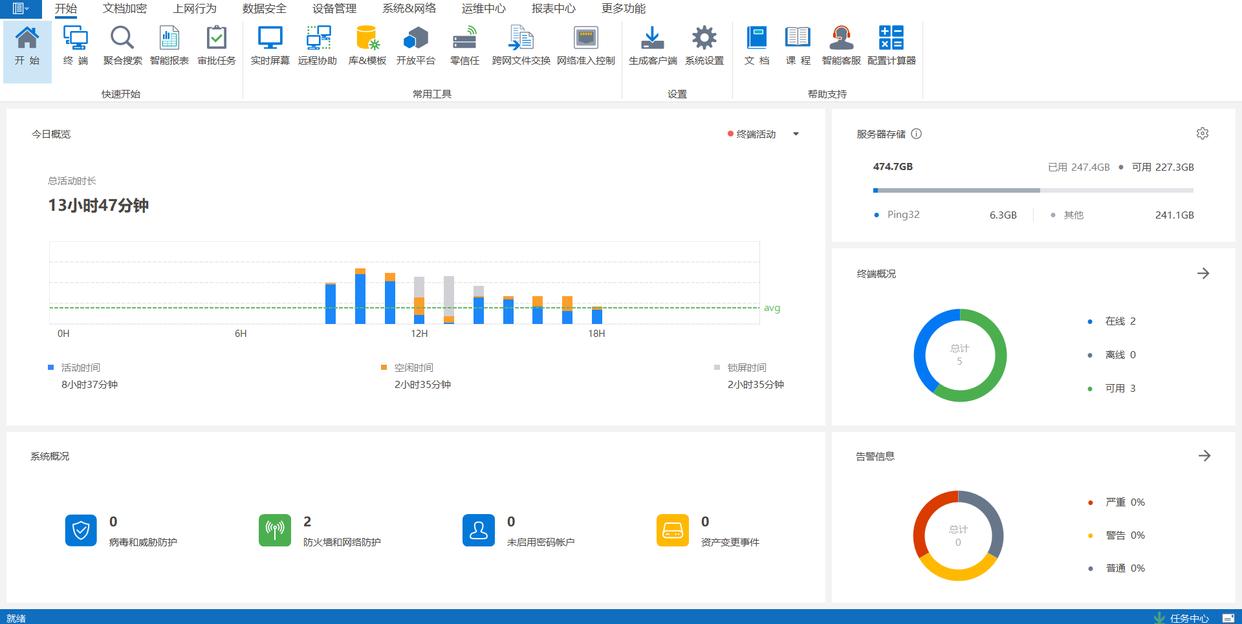Click the 配置计算器 calculator icon
1242x624 pixels.
coord(891,46)
